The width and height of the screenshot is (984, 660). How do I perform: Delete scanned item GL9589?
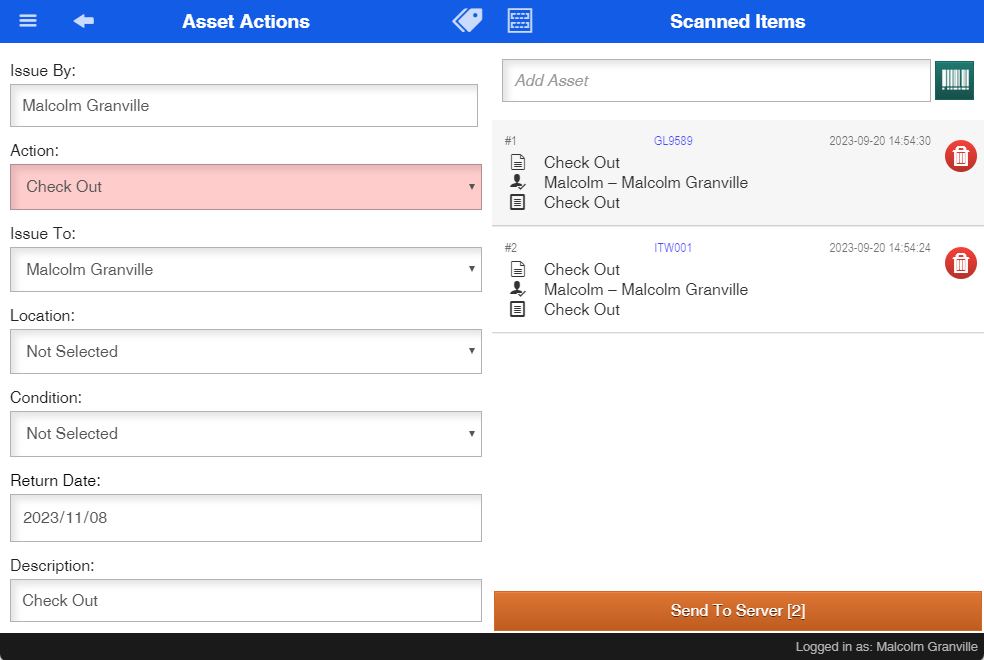click(x=960, y=156)
